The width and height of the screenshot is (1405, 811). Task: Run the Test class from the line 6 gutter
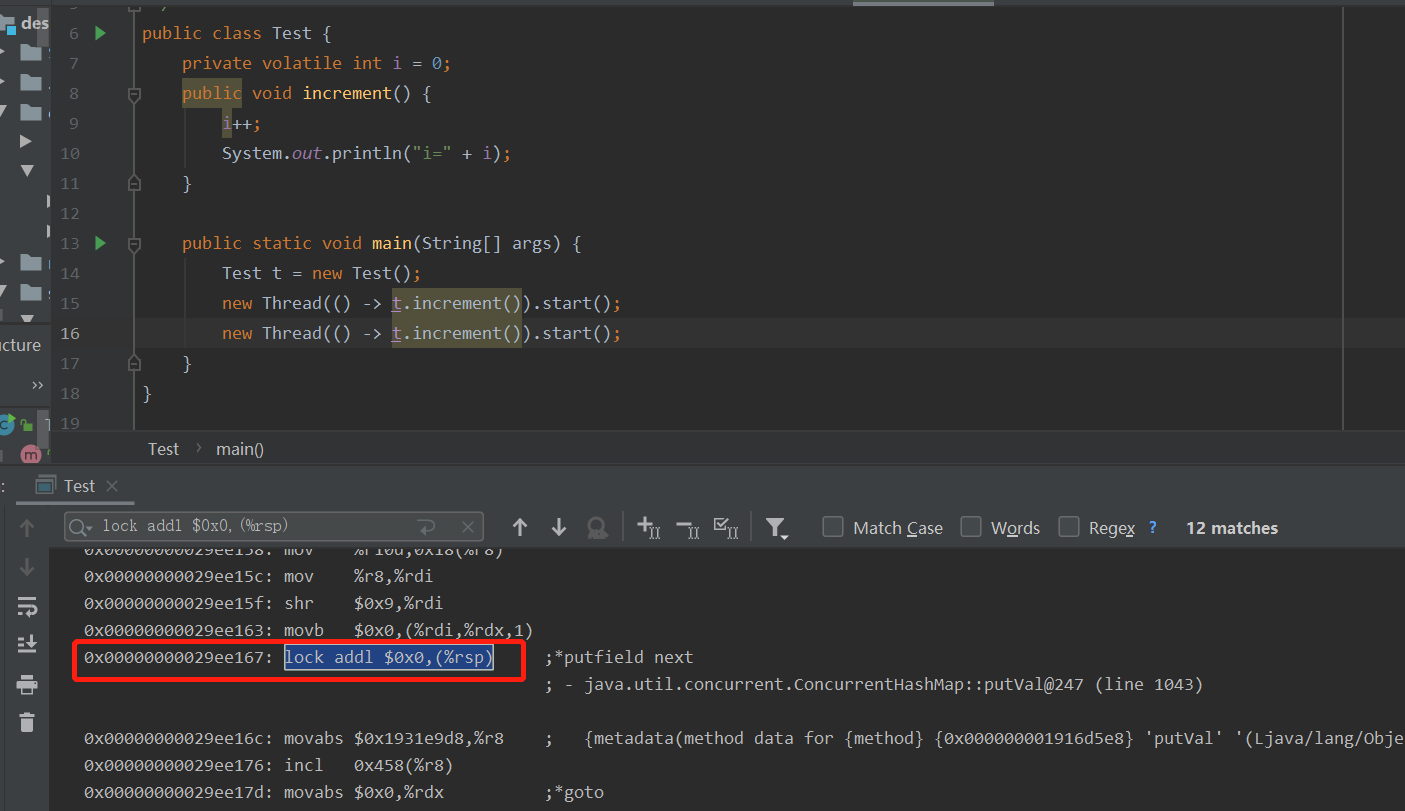click(100, 33)
